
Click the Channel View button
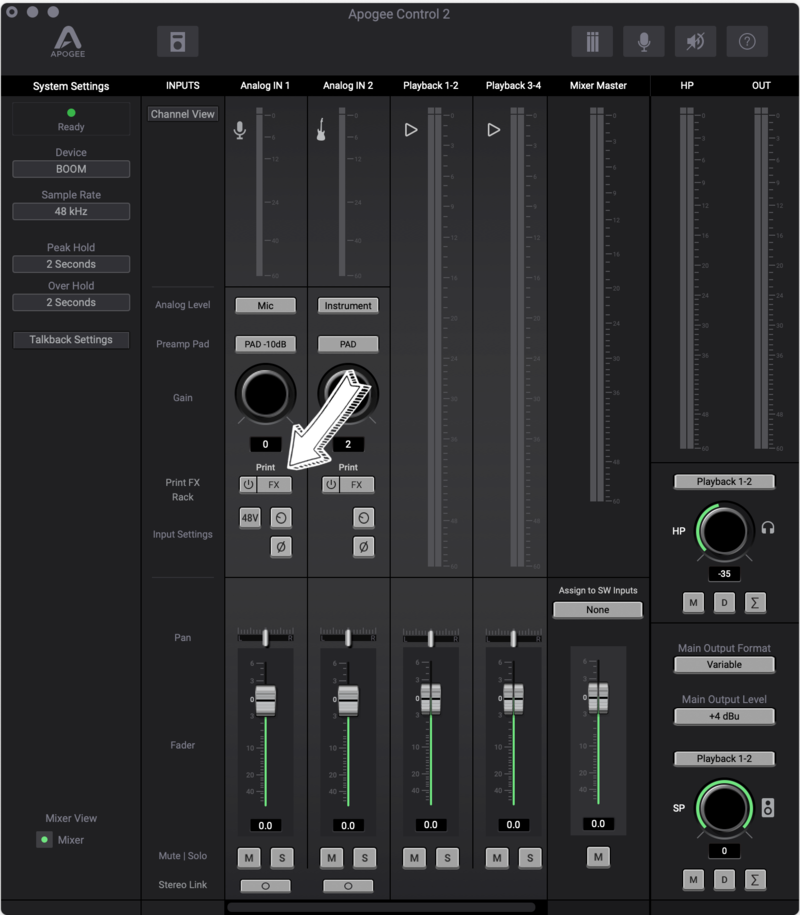(x=183, y=114)
